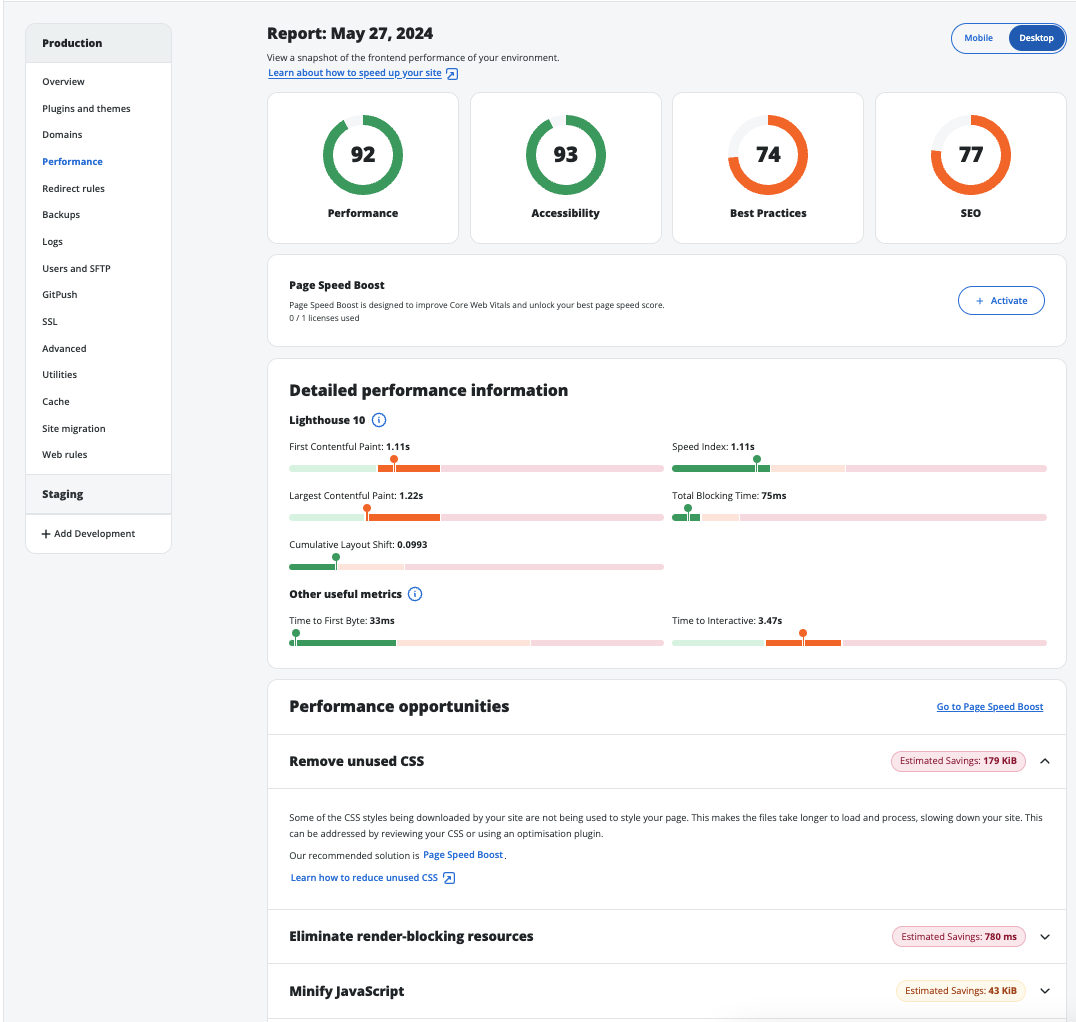Click external link icon beside speed up link

click(x=452, y=74)
